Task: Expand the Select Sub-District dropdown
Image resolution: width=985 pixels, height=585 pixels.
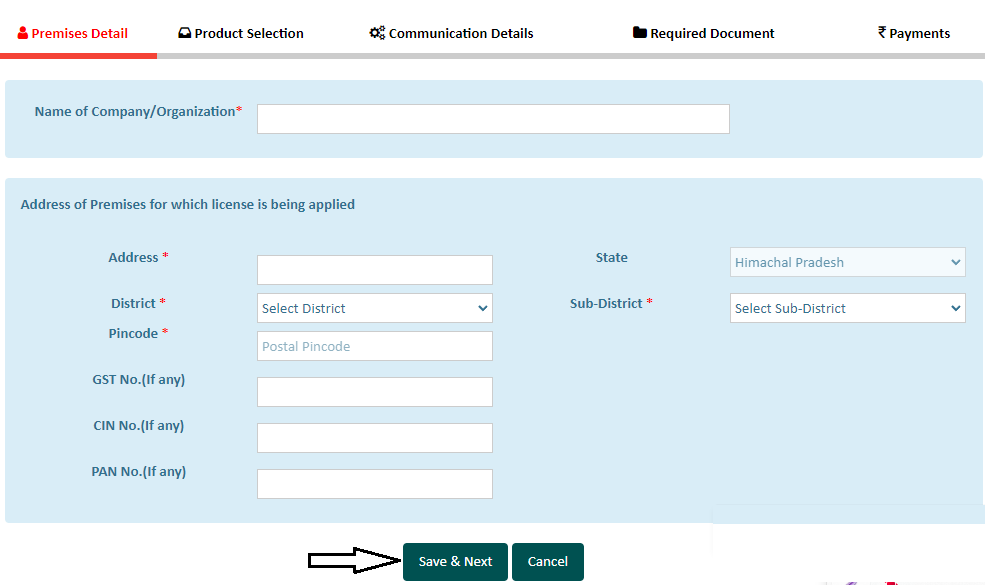Action: click(847, 308)
